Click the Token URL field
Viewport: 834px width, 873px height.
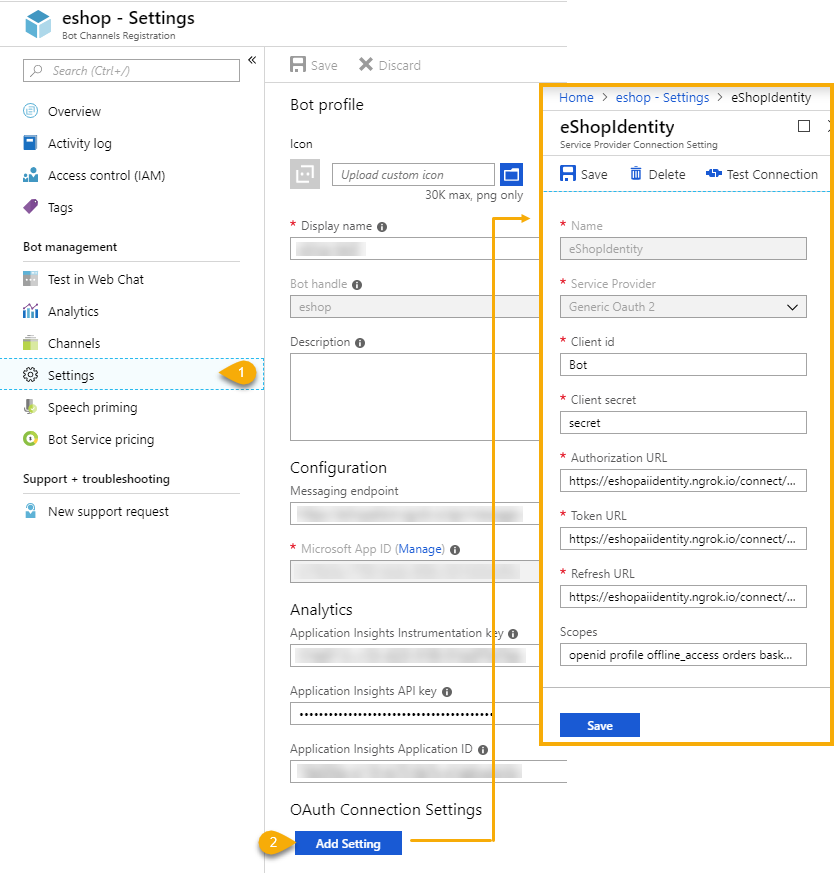pos(683,538)
